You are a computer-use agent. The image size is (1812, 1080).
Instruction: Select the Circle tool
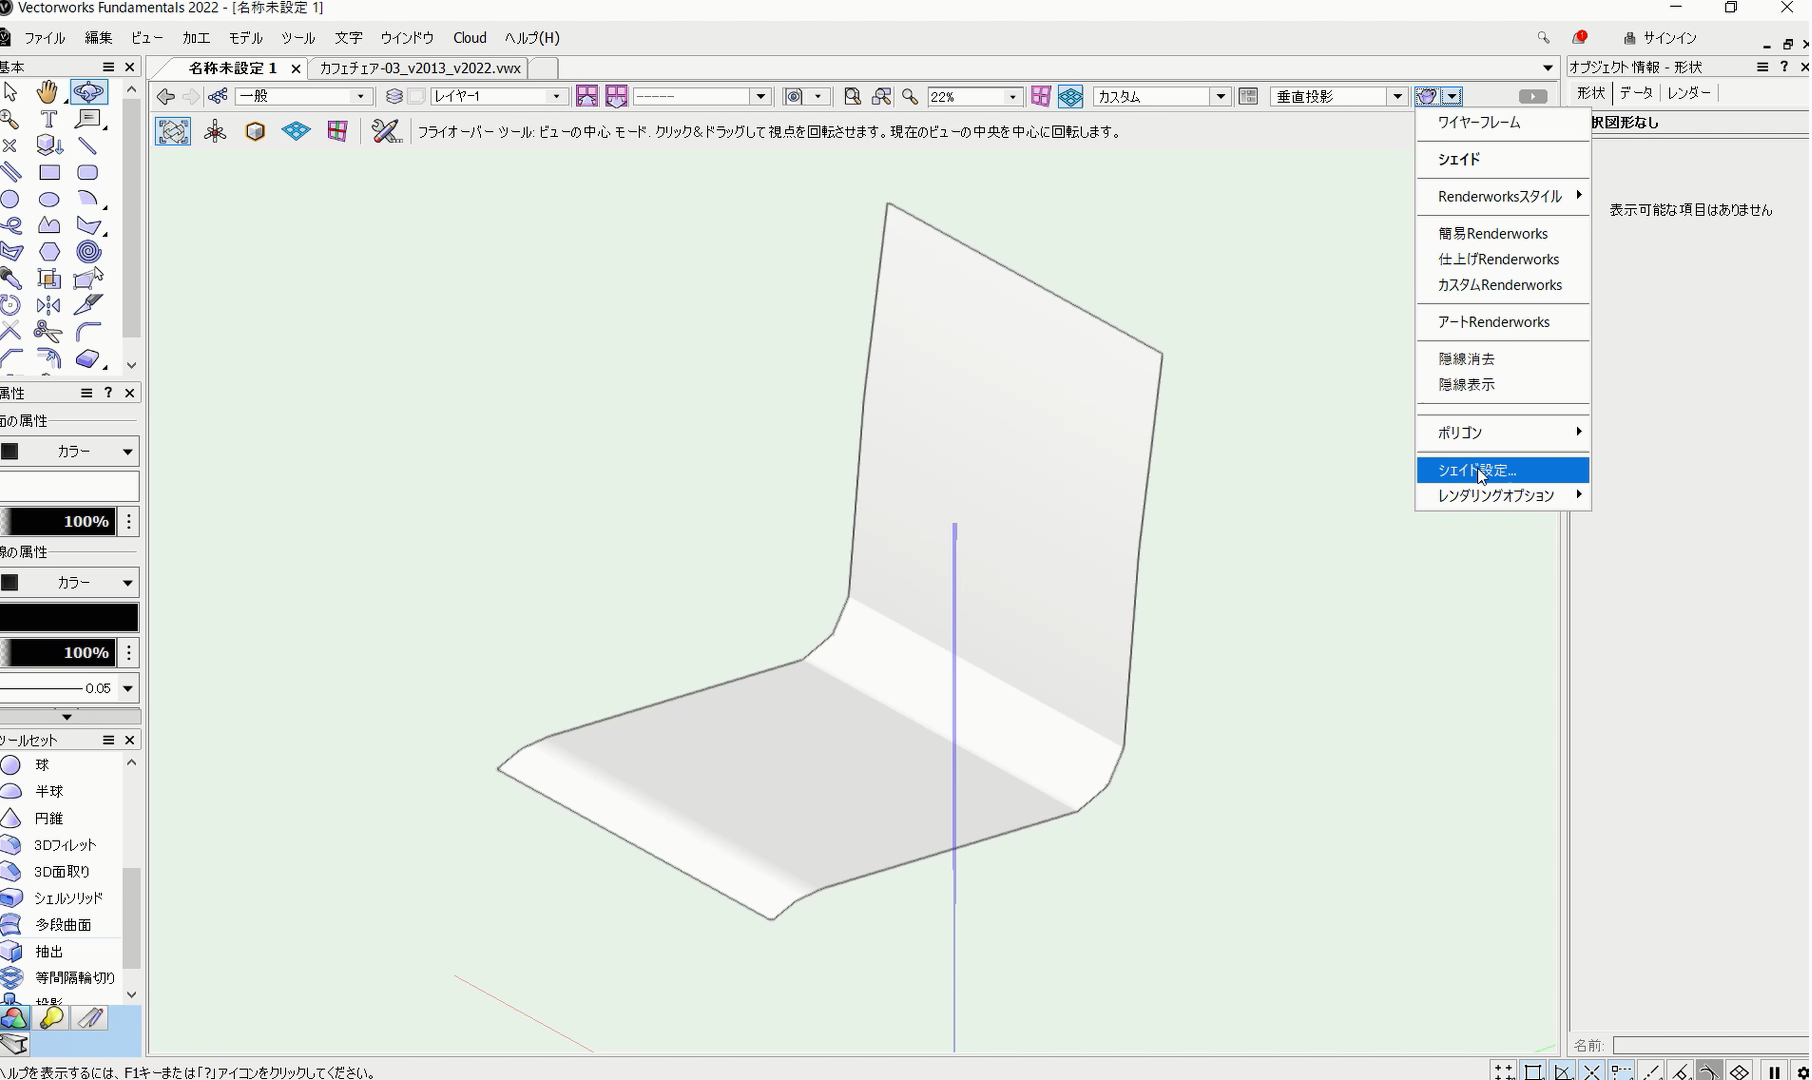11,199
